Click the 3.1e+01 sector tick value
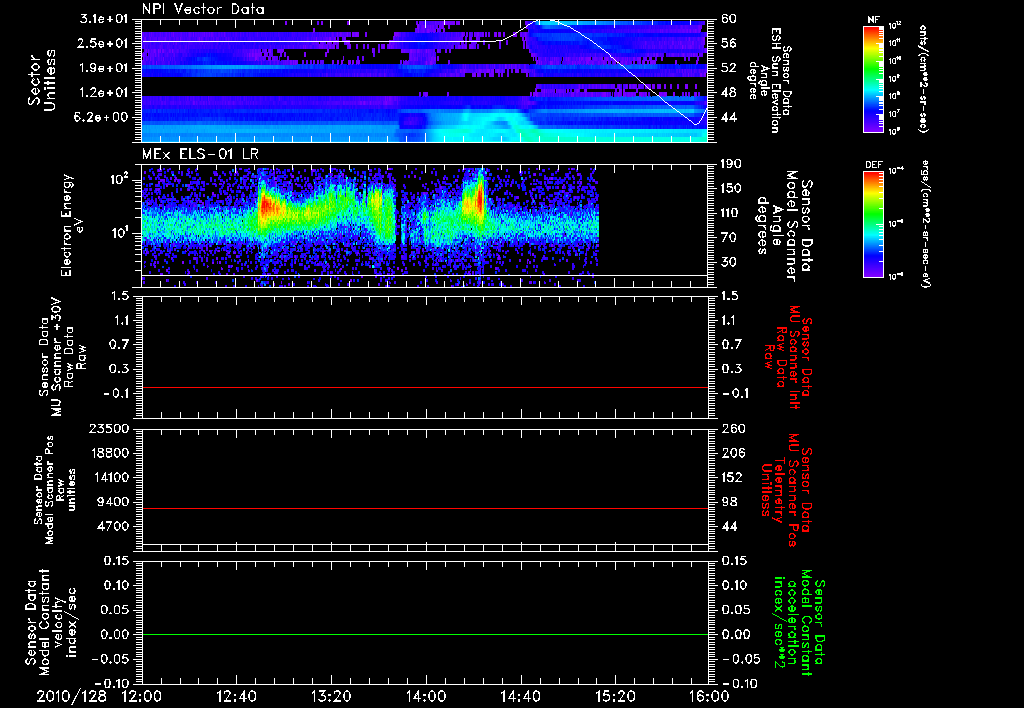Image resolution: width=1024 pixels, height=708 pixels. pyautogui.click(x=106, y=19)
